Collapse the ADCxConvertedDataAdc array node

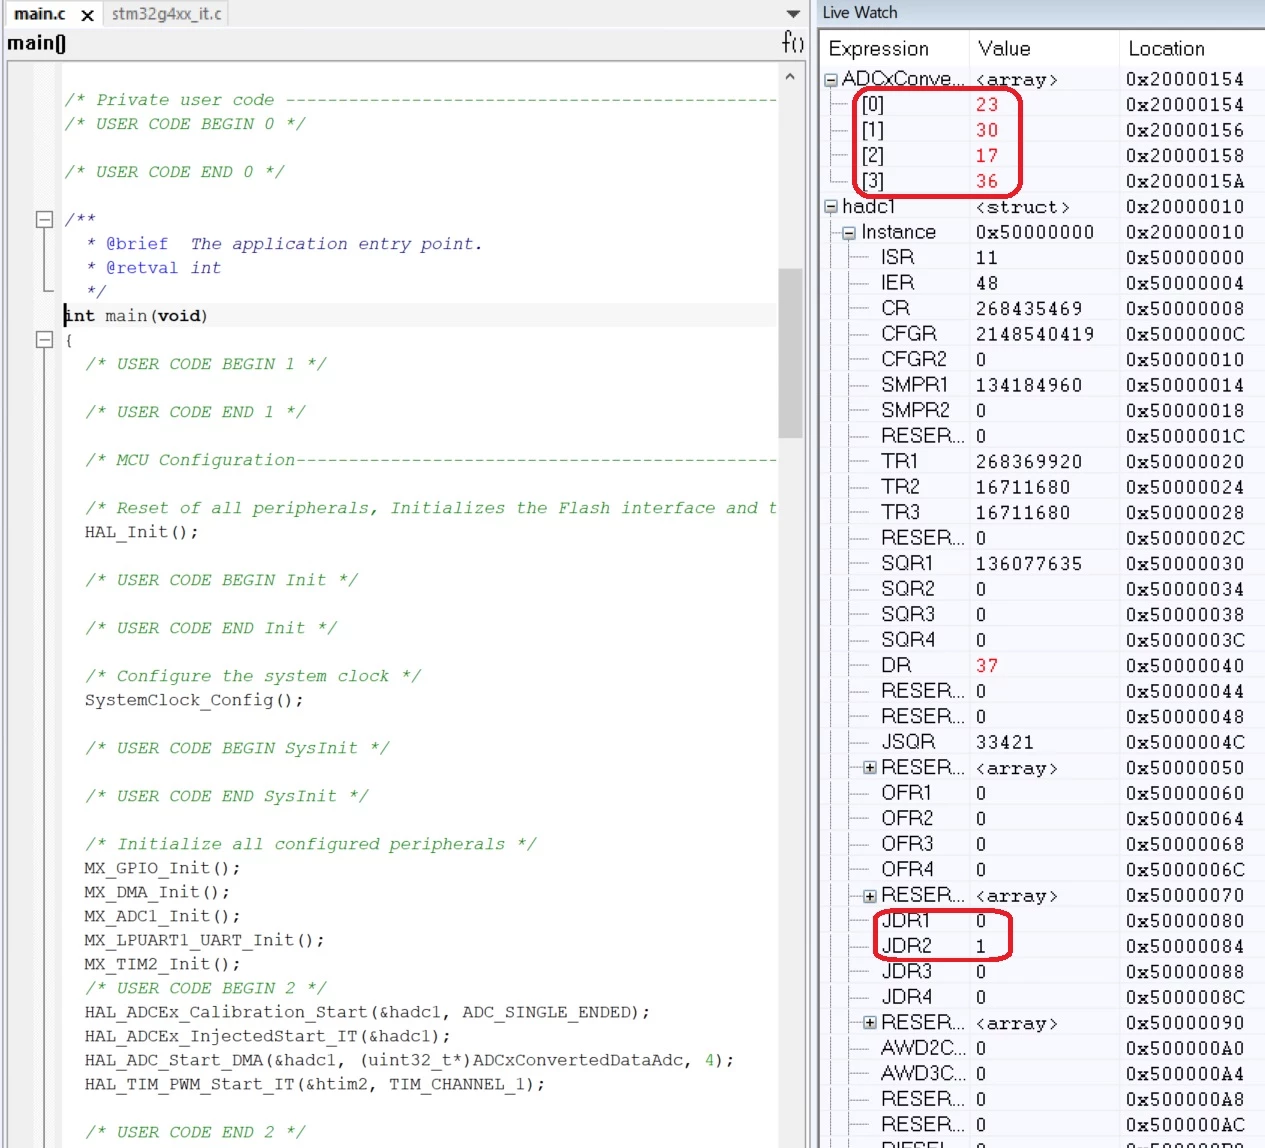[x=831, y=80]
